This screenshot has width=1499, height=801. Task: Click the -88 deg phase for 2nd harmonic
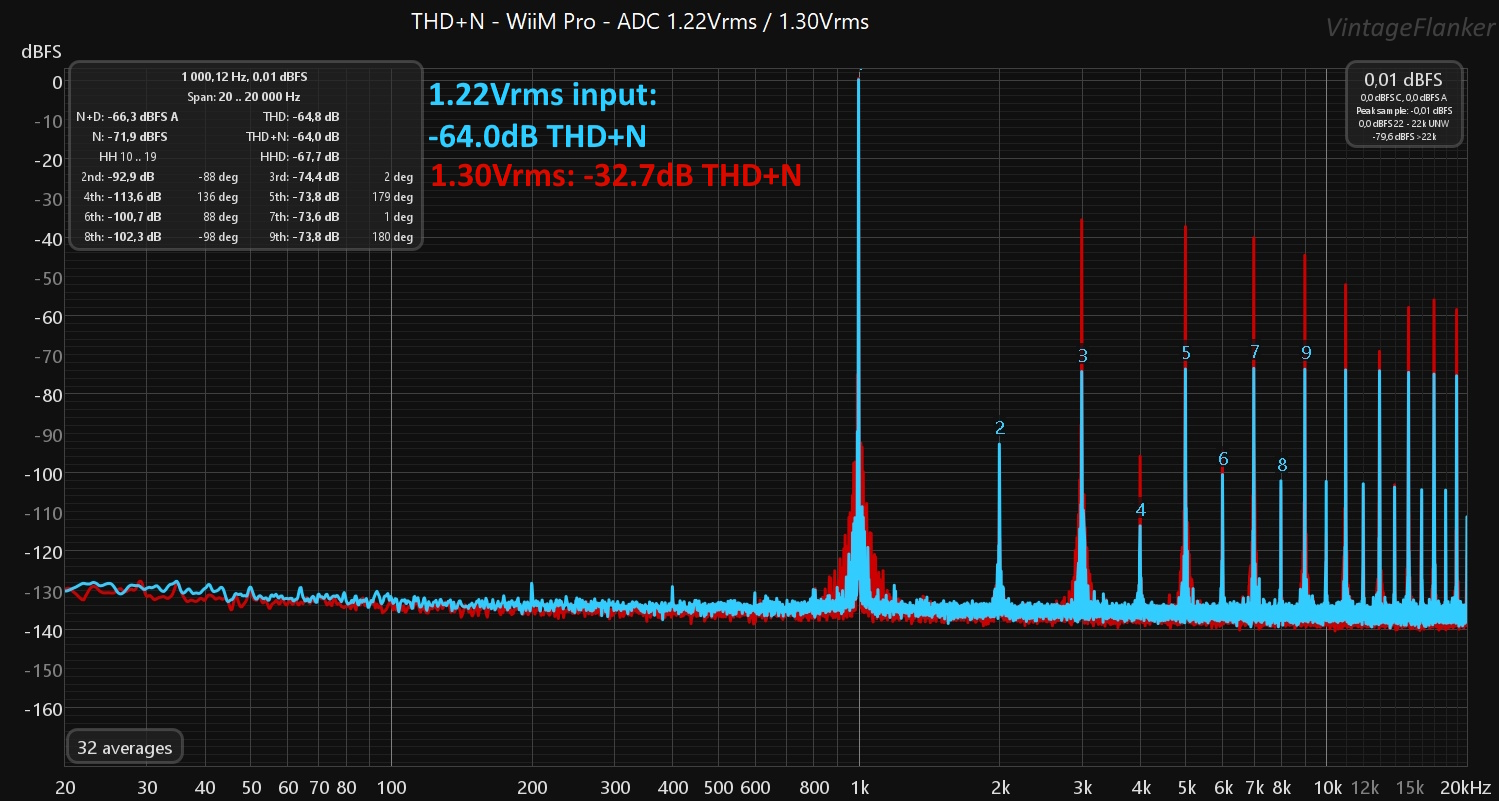point(218,177)
